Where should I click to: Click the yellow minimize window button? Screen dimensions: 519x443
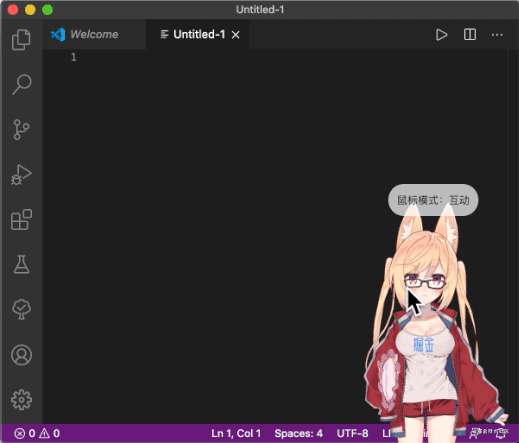tap(30, 10)
